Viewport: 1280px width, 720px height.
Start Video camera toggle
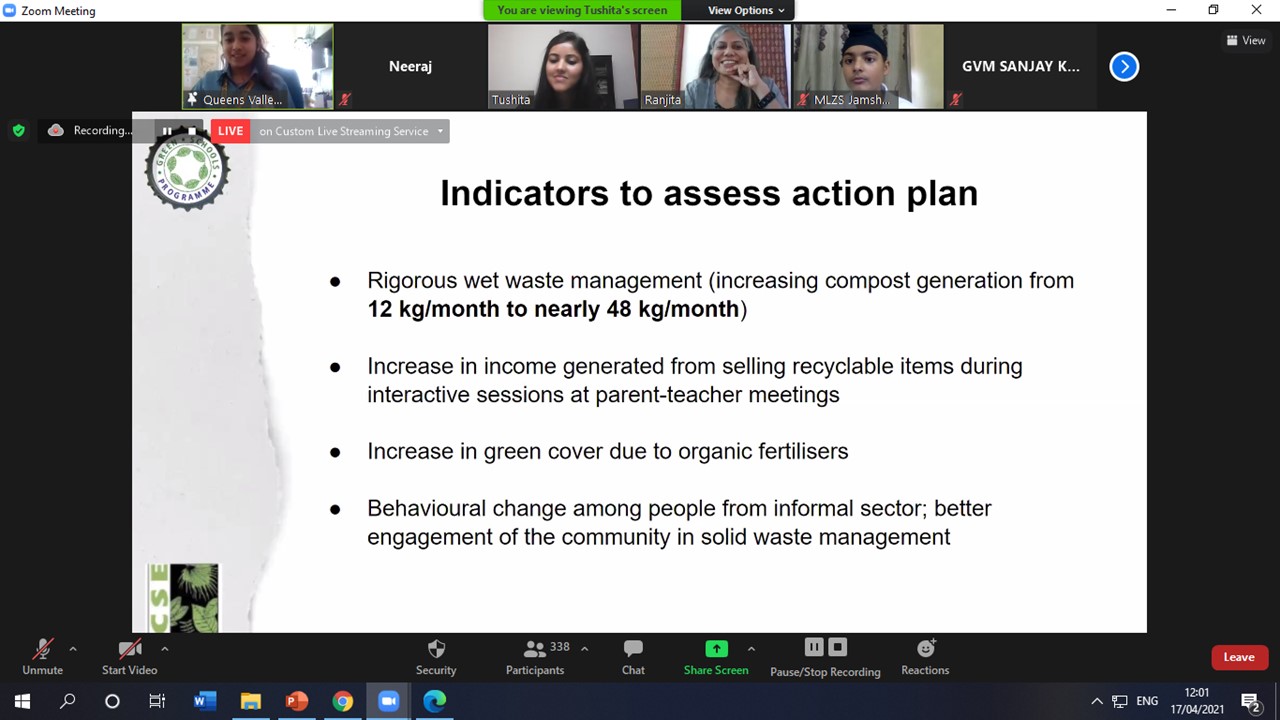129,656
